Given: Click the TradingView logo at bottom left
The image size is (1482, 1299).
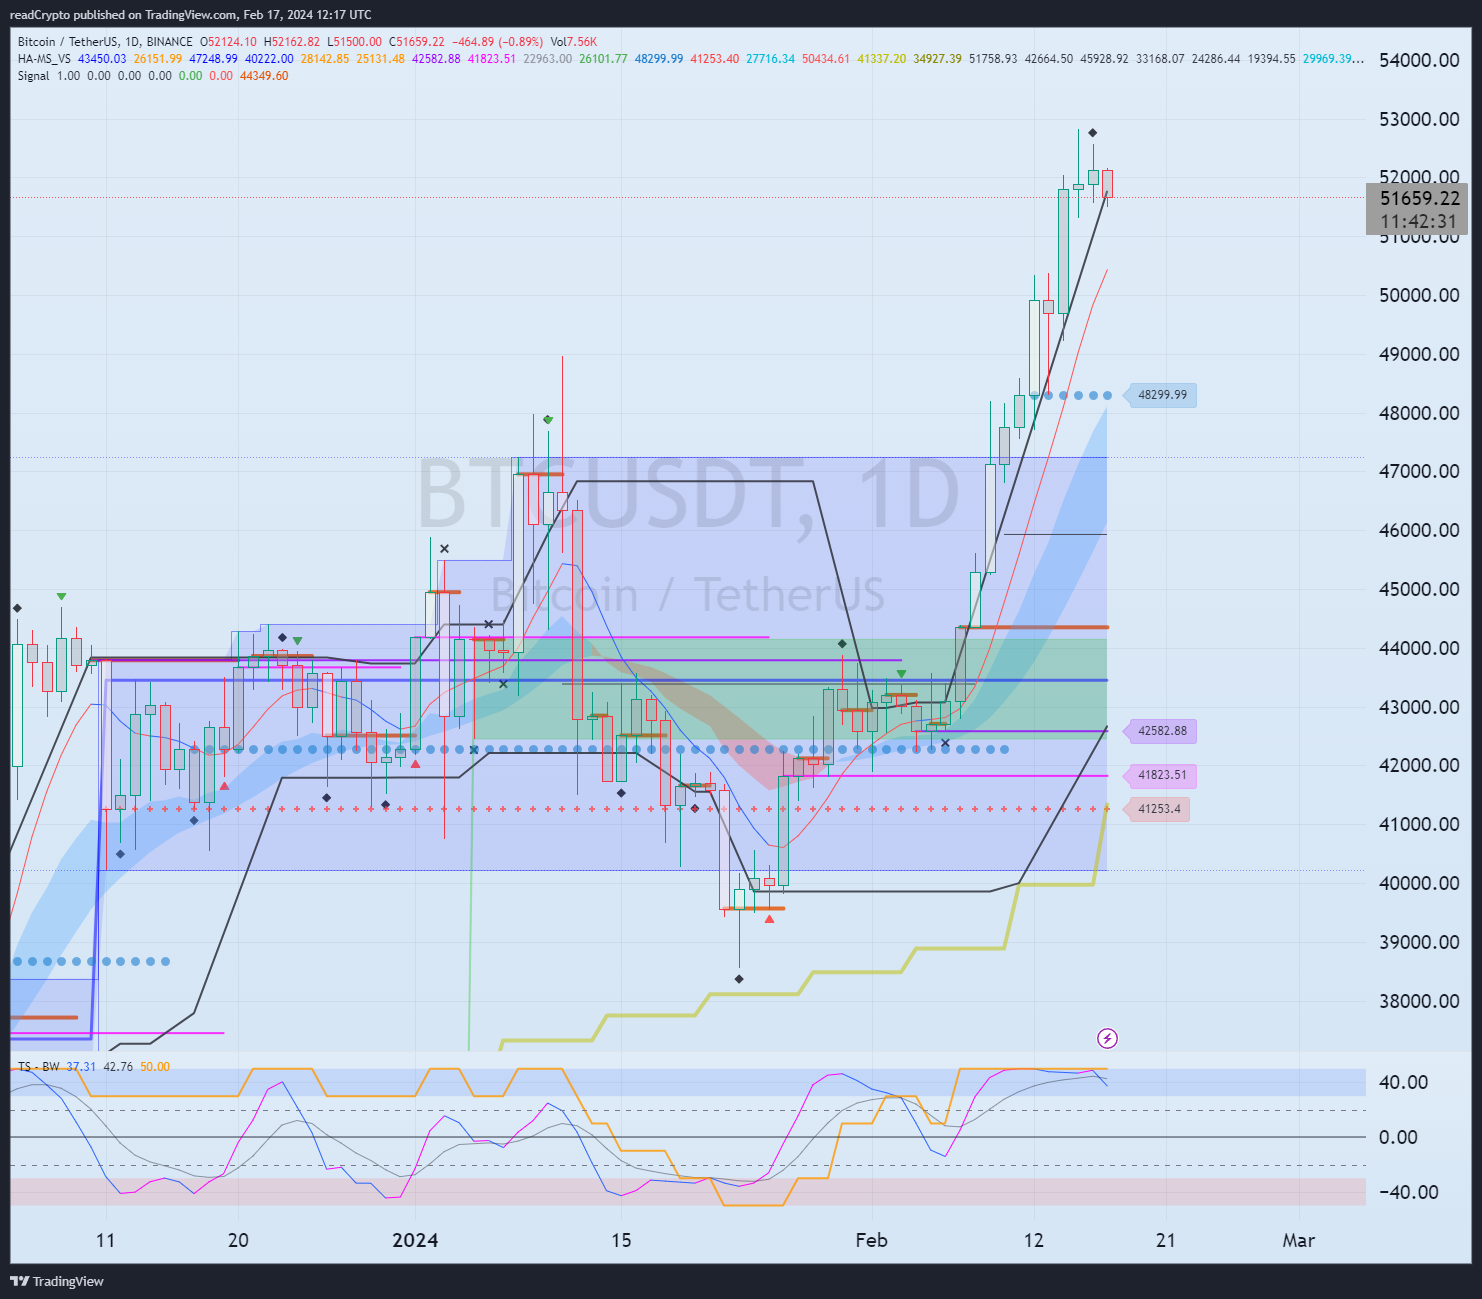Looking at the screenshot, I should [57, 1281].
